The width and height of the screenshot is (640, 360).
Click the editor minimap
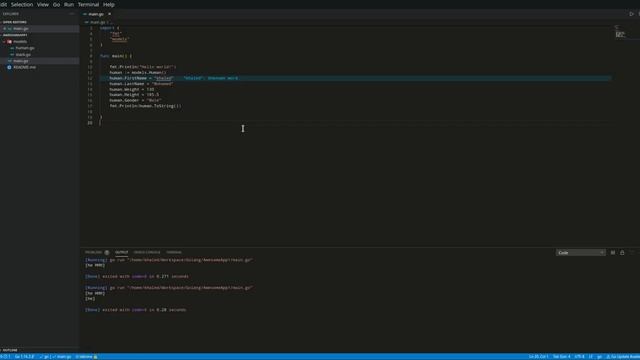click(x=620, y=33)
